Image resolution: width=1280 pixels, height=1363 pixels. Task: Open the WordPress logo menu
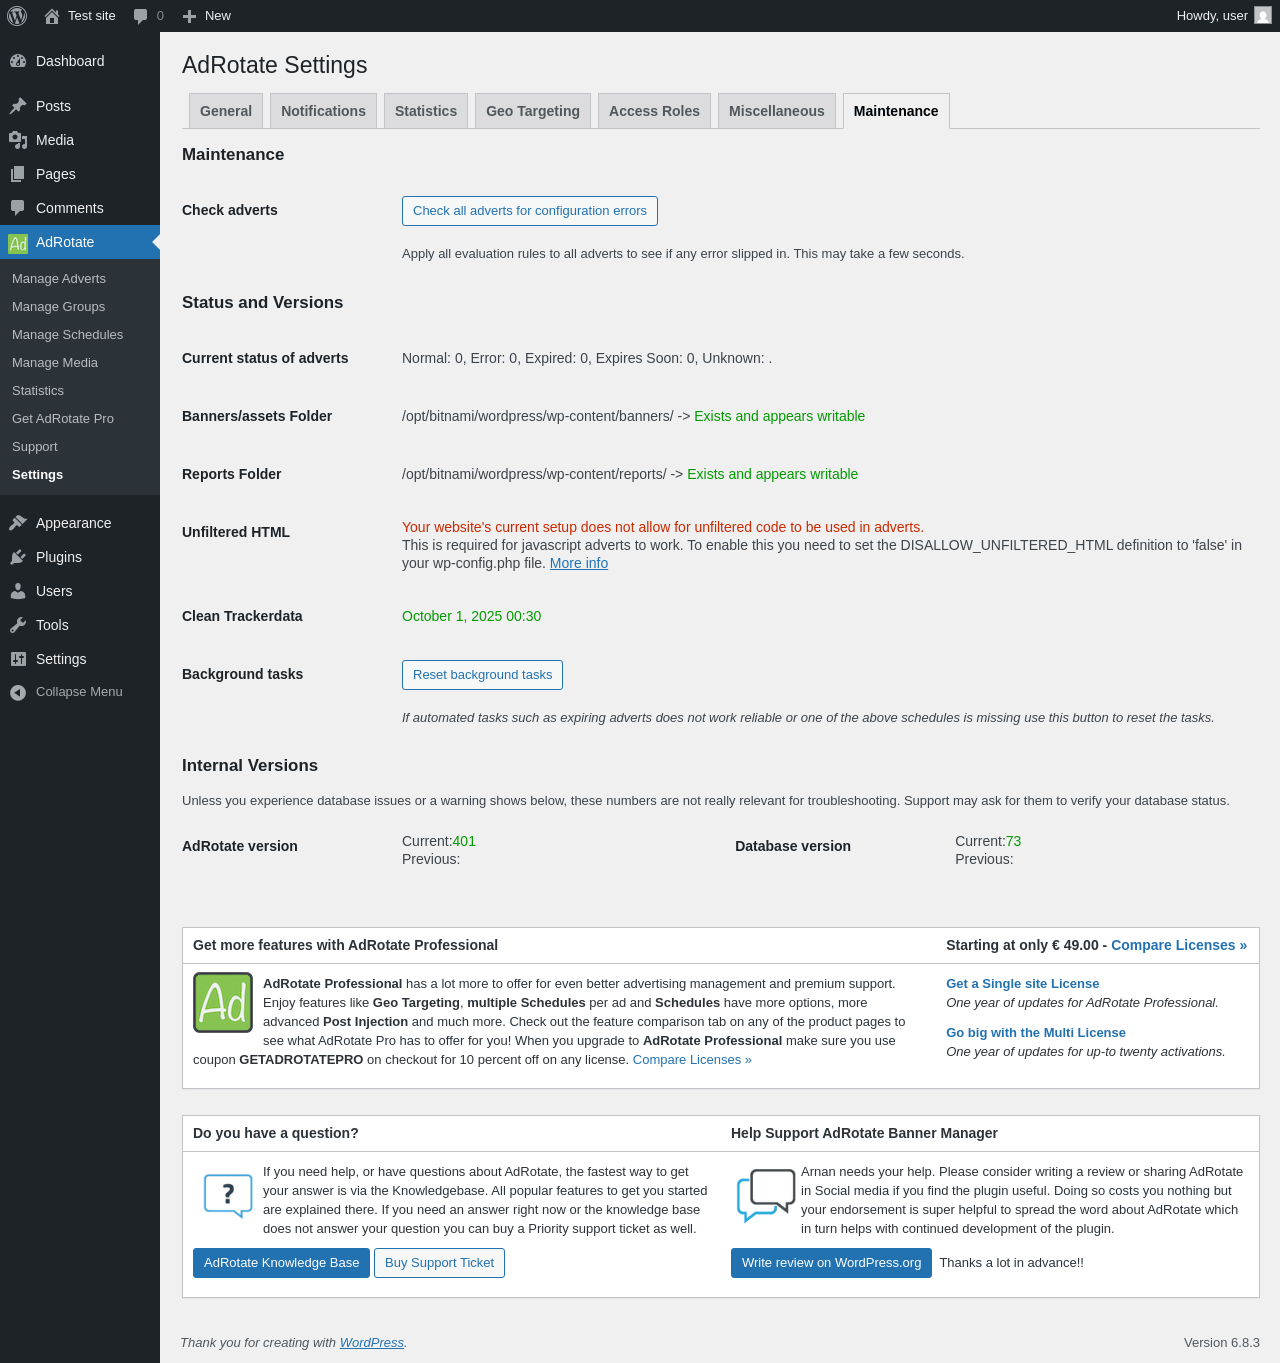pyautogui.click(x=17, y=16)
